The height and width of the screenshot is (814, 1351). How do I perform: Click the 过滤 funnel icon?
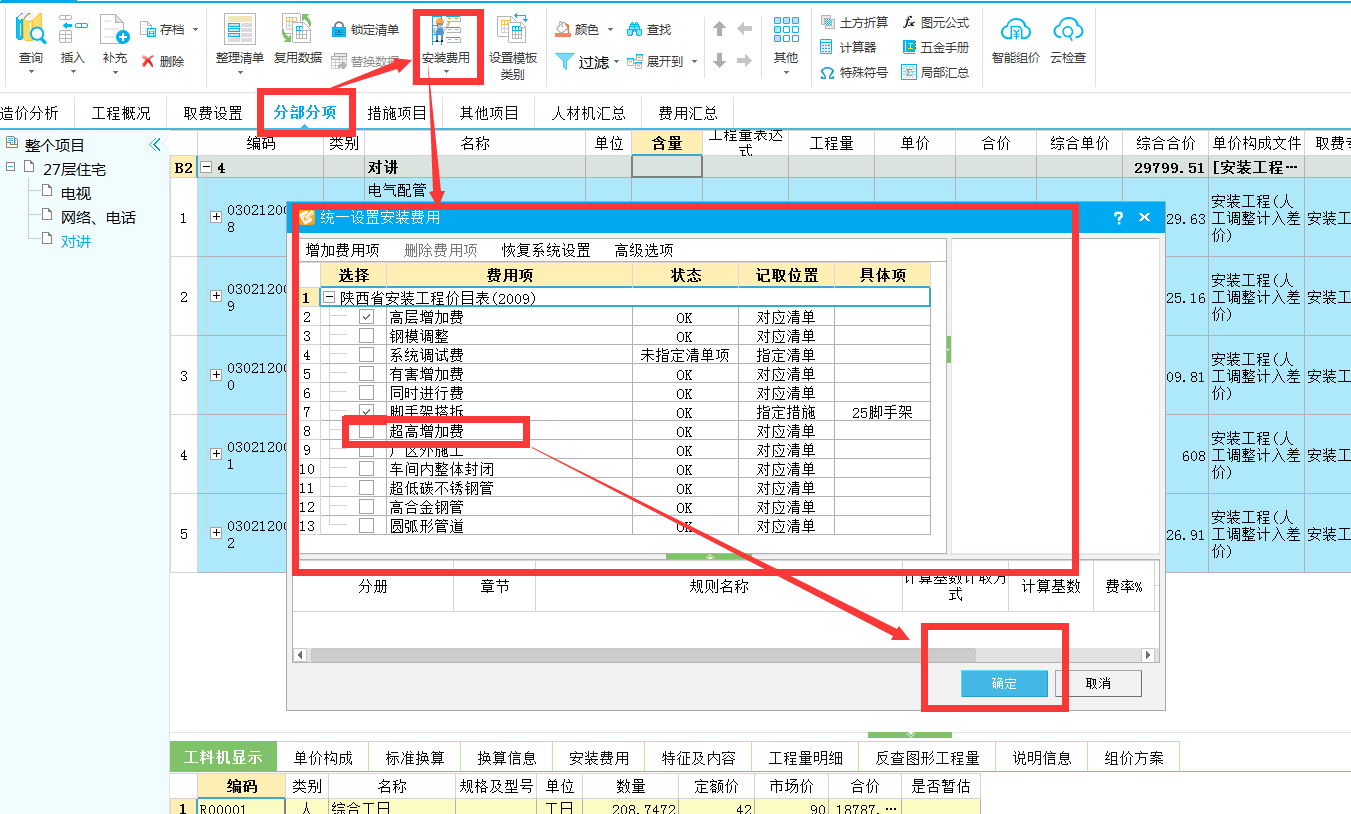point(565,62)
